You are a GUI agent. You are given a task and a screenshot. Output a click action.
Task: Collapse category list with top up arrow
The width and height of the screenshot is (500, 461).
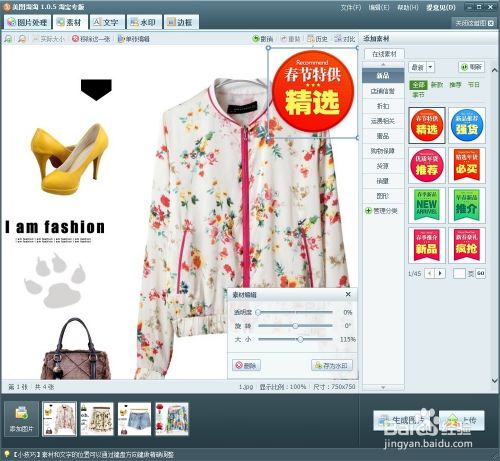(x=383, y=64)
